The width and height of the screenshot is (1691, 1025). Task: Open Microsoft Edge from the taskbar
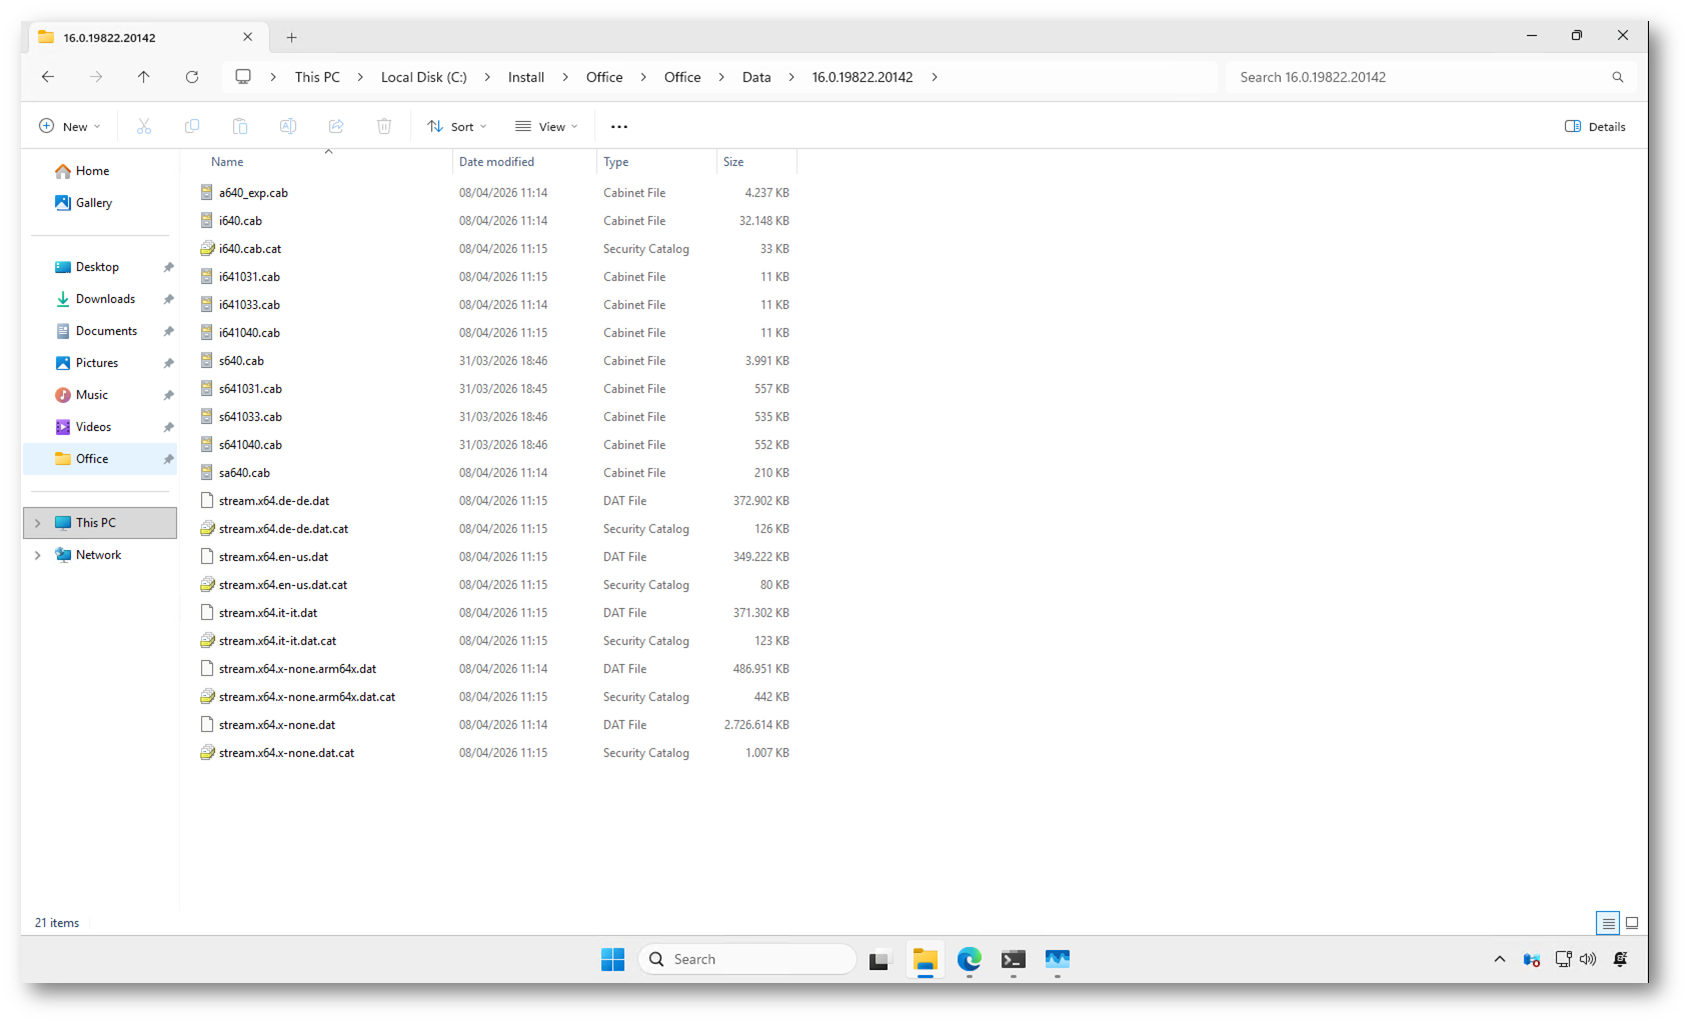pos(969,959)
